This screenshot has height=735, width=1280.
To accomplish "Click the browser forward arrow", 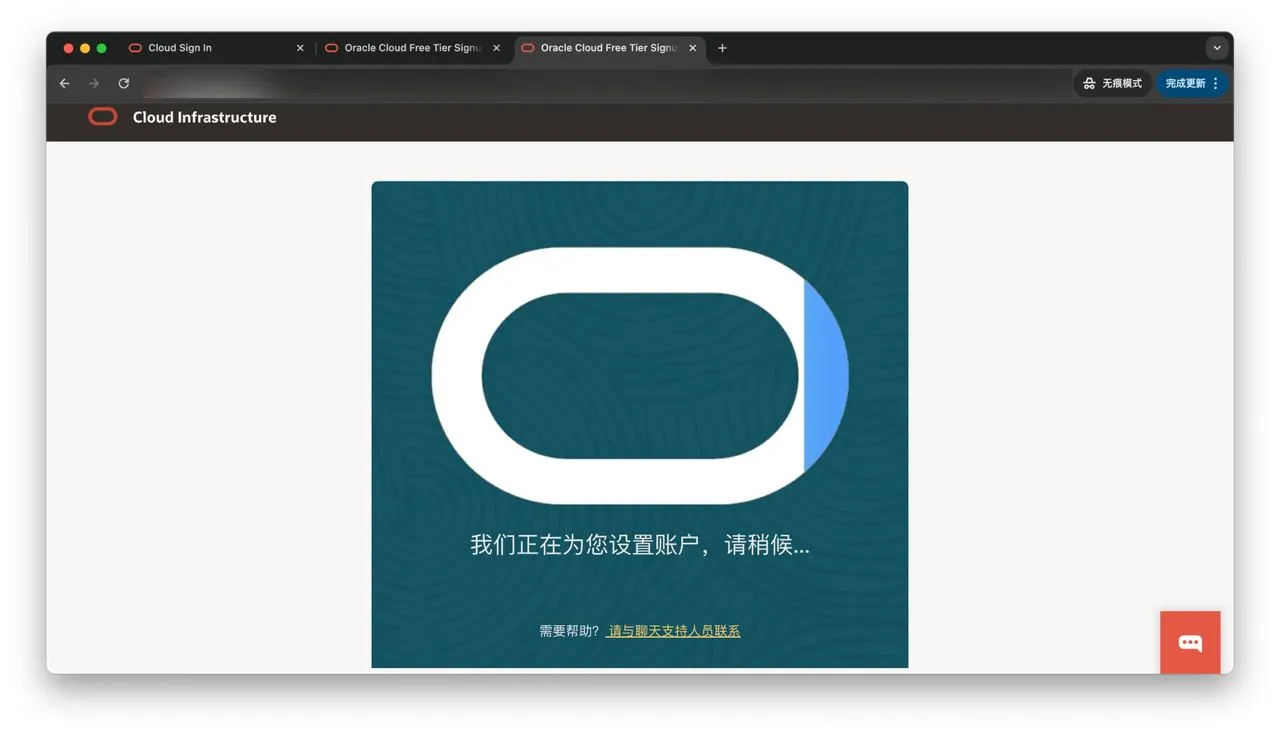I will pos(94,84).
